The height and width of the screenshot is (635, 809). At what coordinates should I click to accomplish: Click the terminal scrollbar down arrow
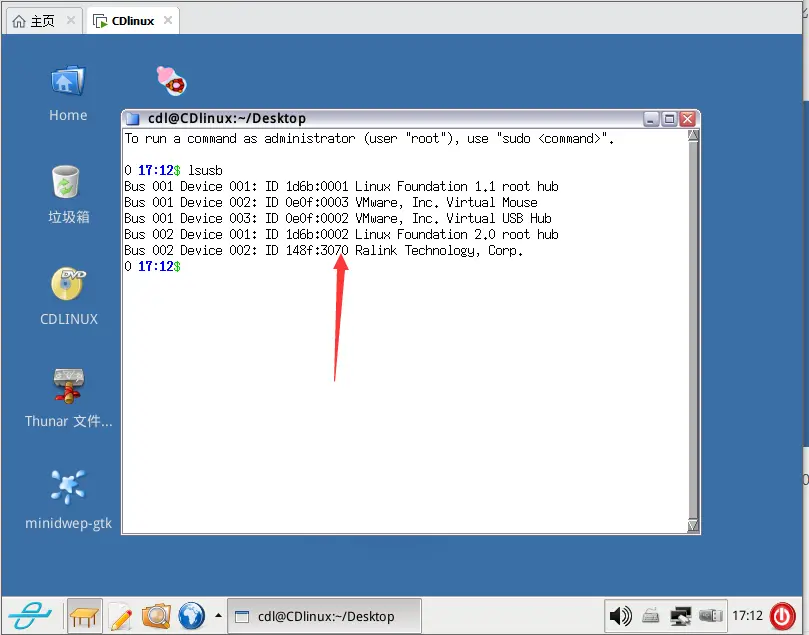point(693,525)
